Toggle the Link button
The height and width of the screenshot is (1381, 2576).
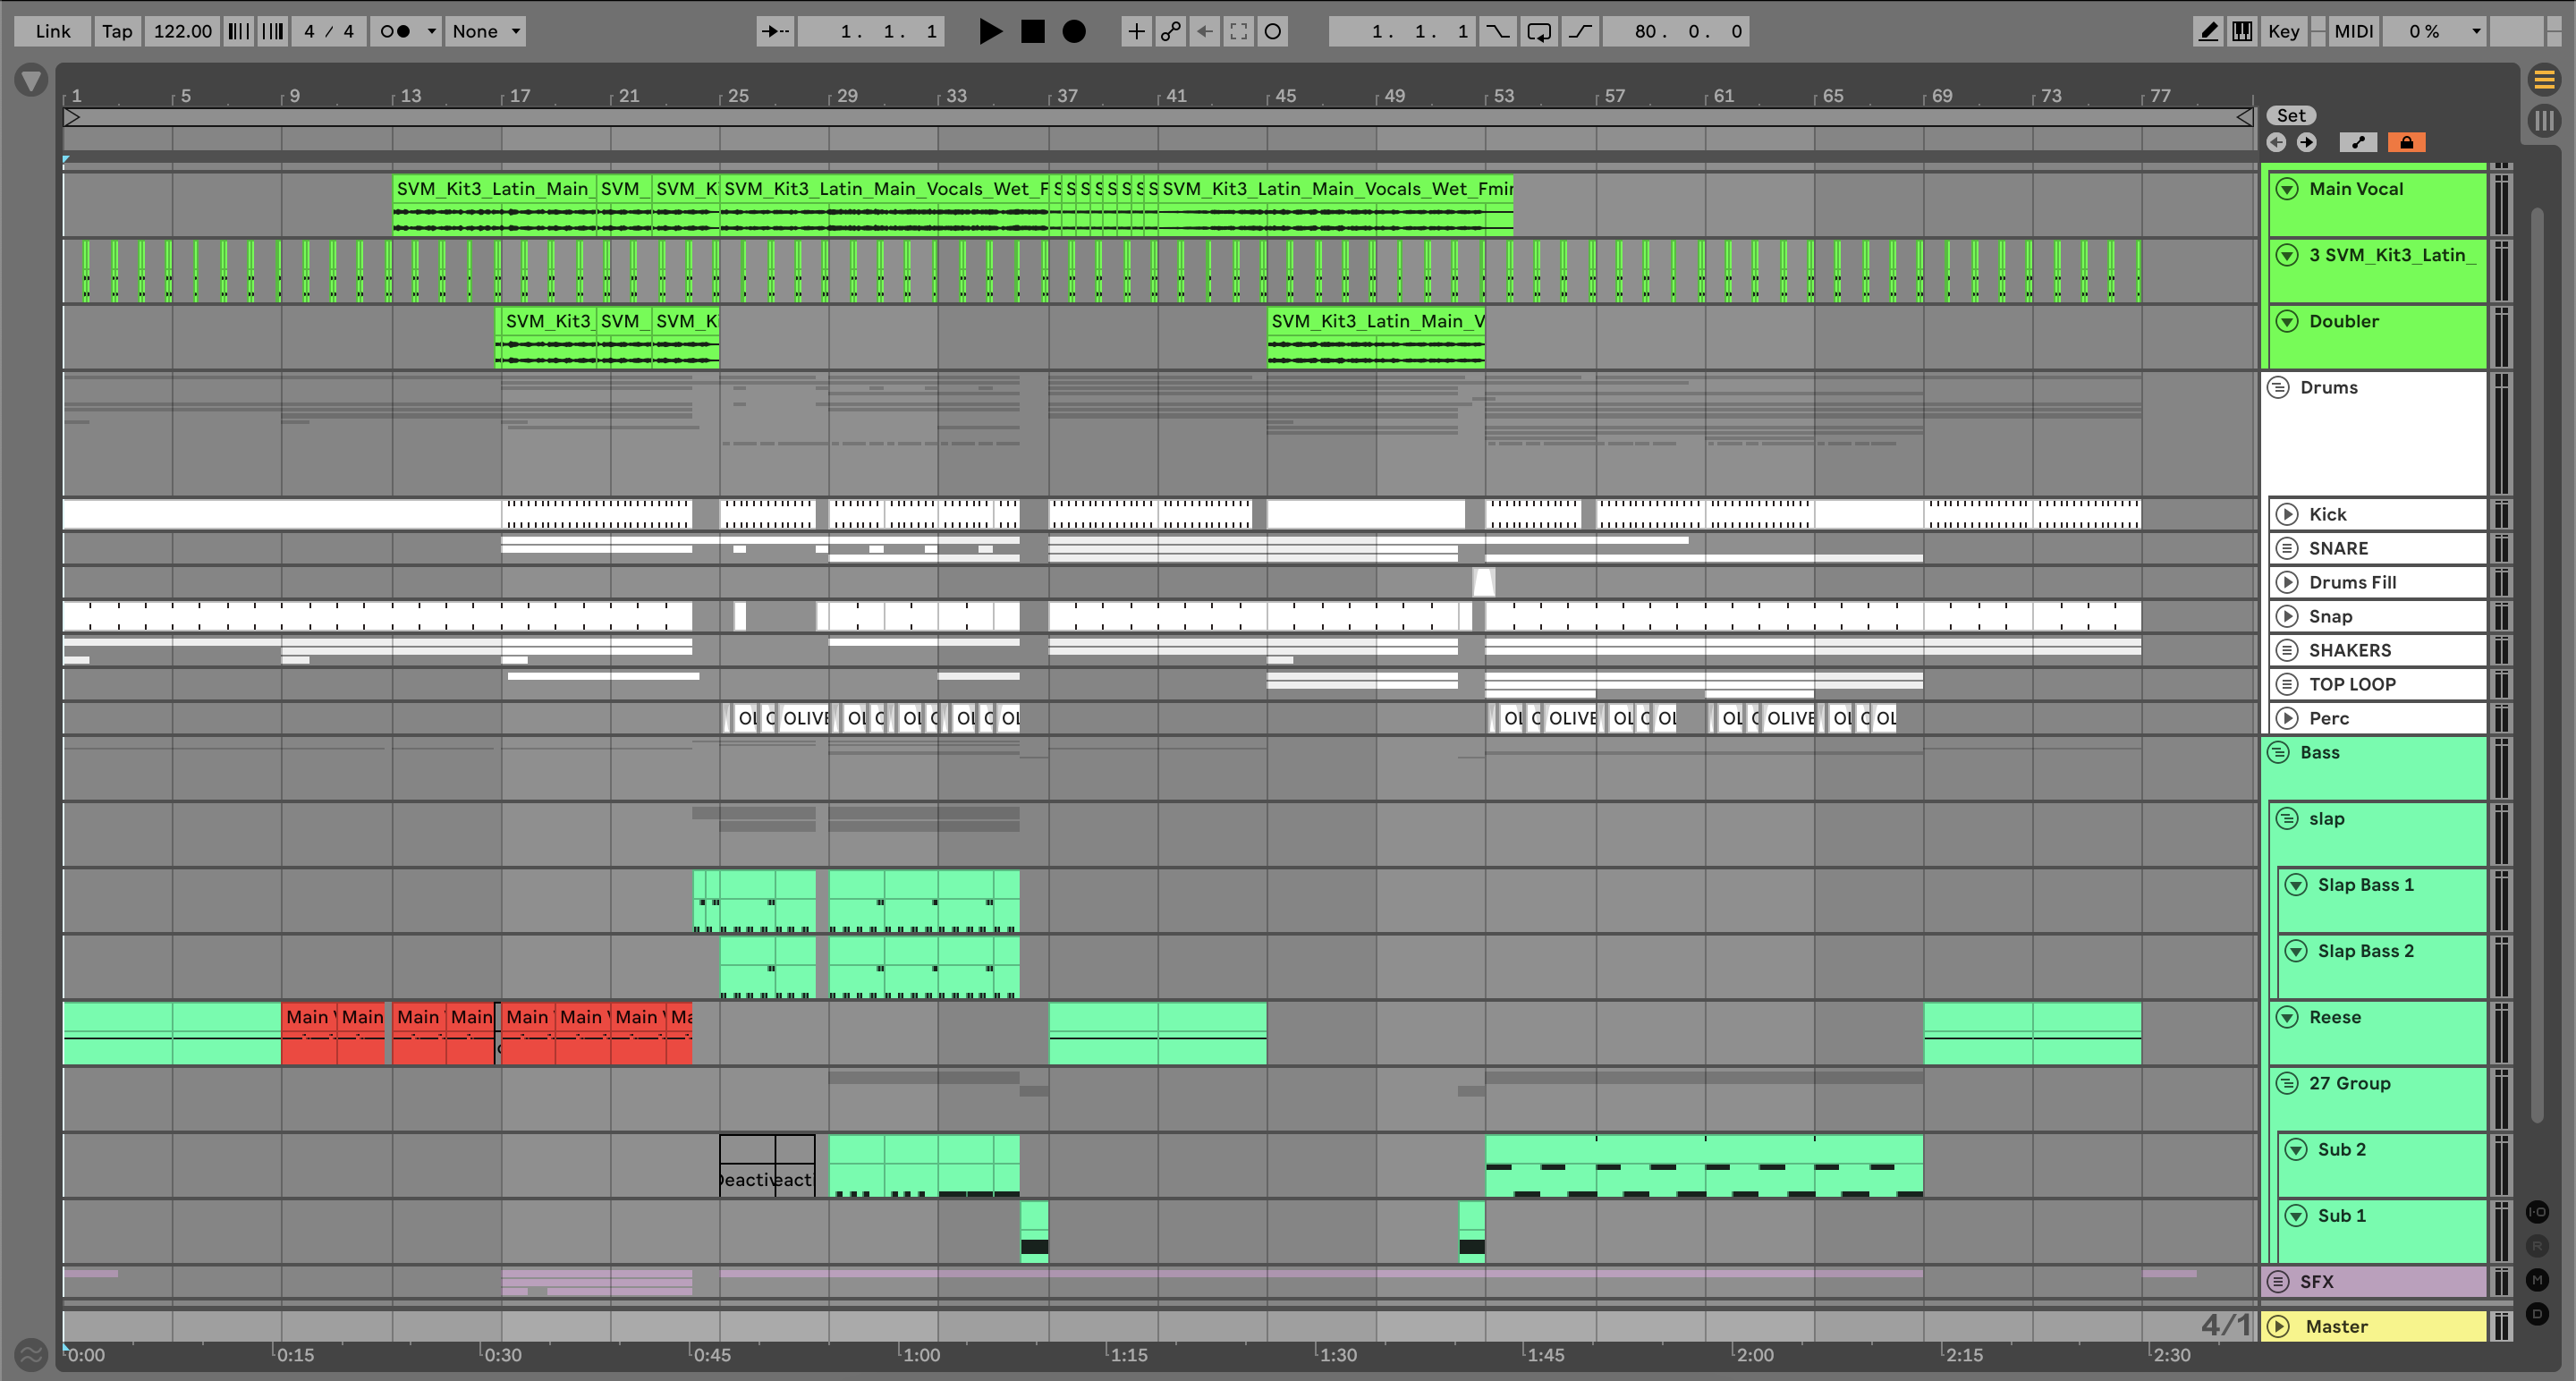[53, 31]
